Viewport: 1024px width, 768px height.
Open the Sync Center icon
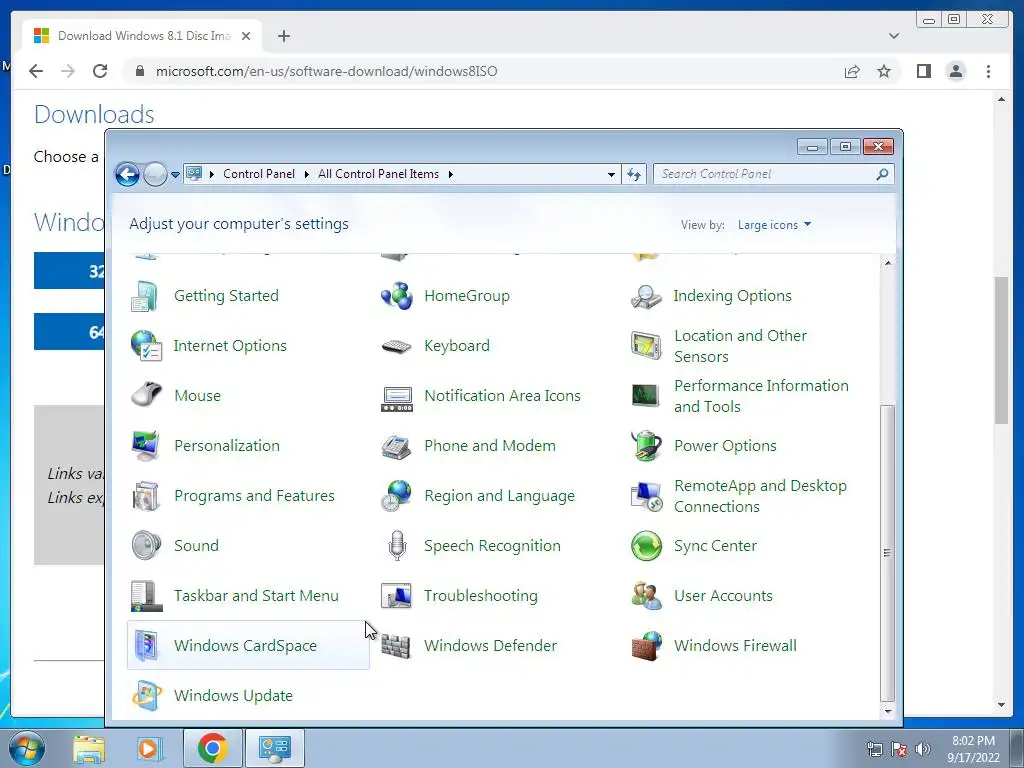[646, 546]
